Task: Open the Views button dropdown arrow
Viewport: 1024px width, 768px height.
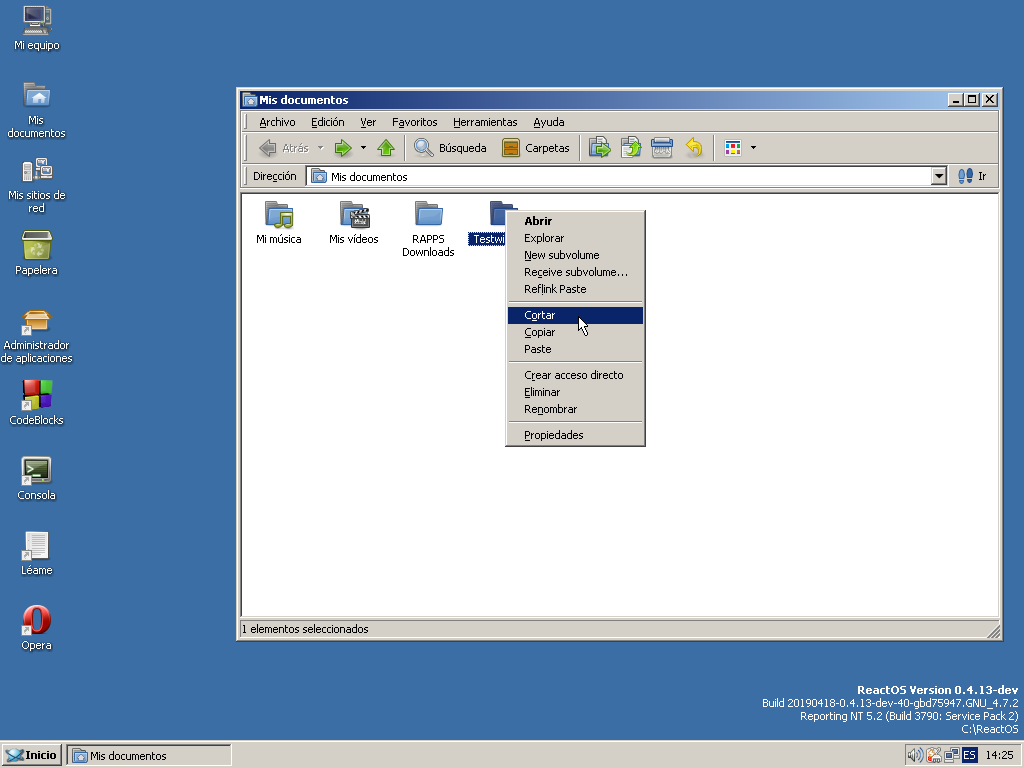Action: click(753, 148)
